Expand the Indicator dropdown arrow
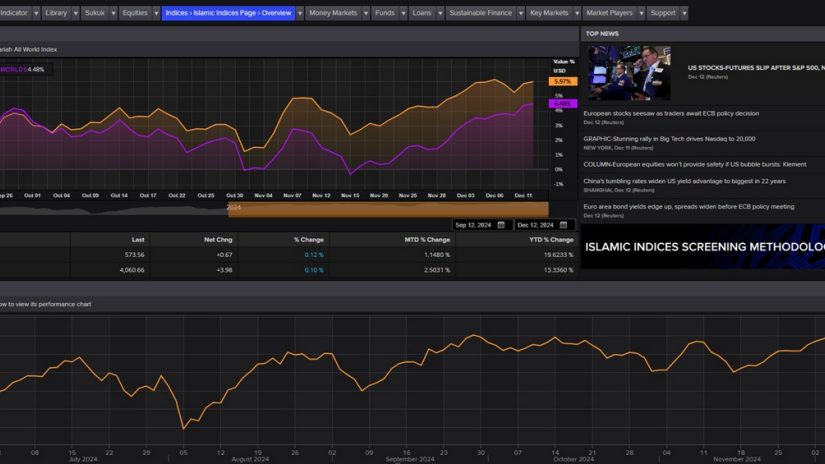825x464 pixels. click(36, 13)
